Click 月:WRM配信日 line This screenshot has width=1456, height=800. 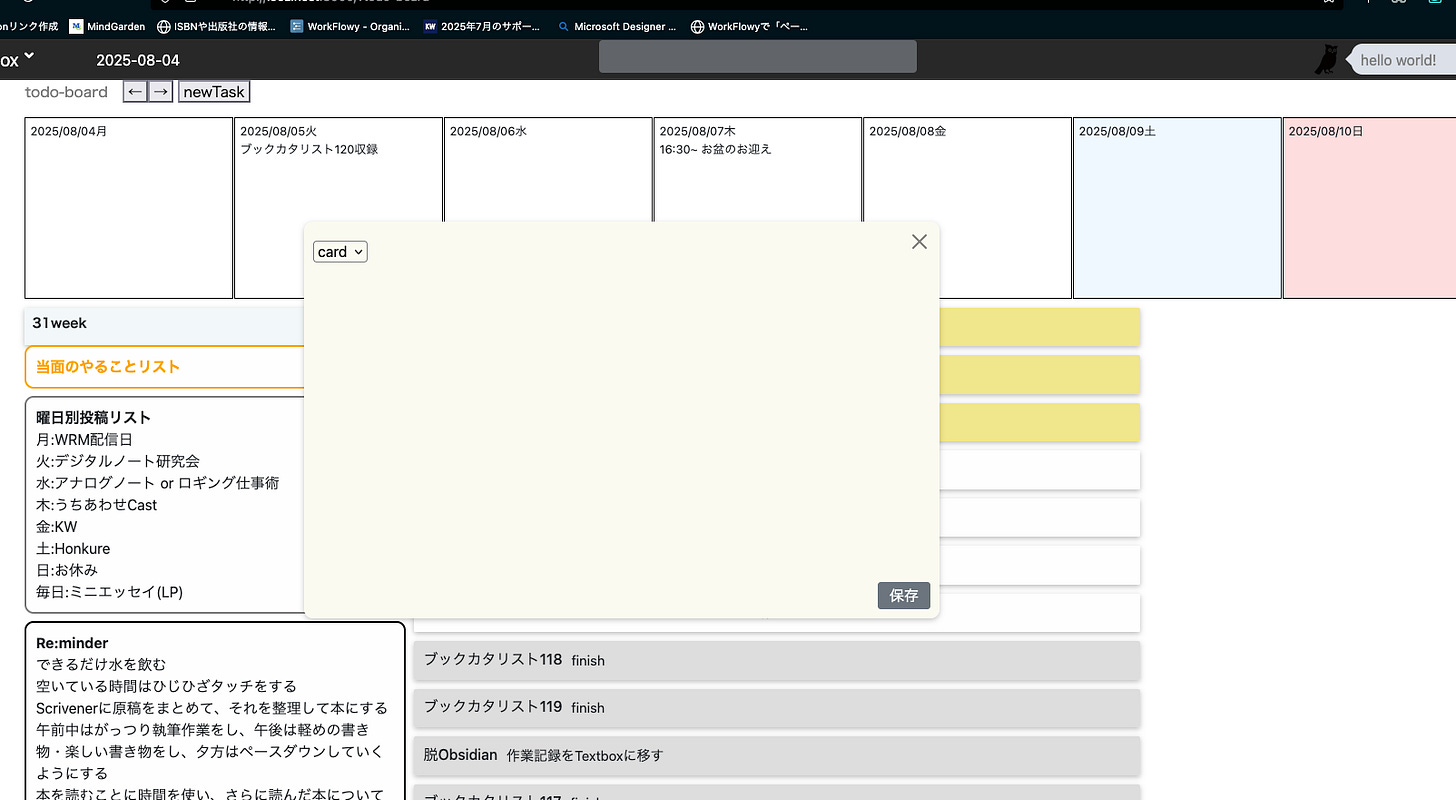[x=84, y=439]
